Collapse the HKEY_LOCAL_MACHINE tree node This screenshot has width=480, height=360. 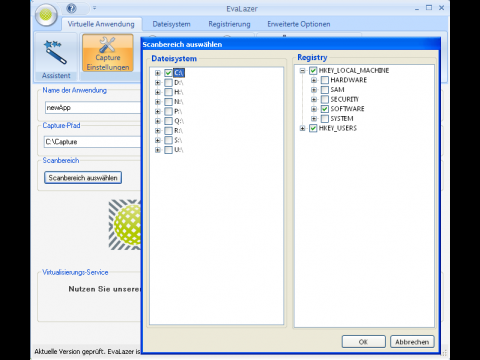pos(302,71)
